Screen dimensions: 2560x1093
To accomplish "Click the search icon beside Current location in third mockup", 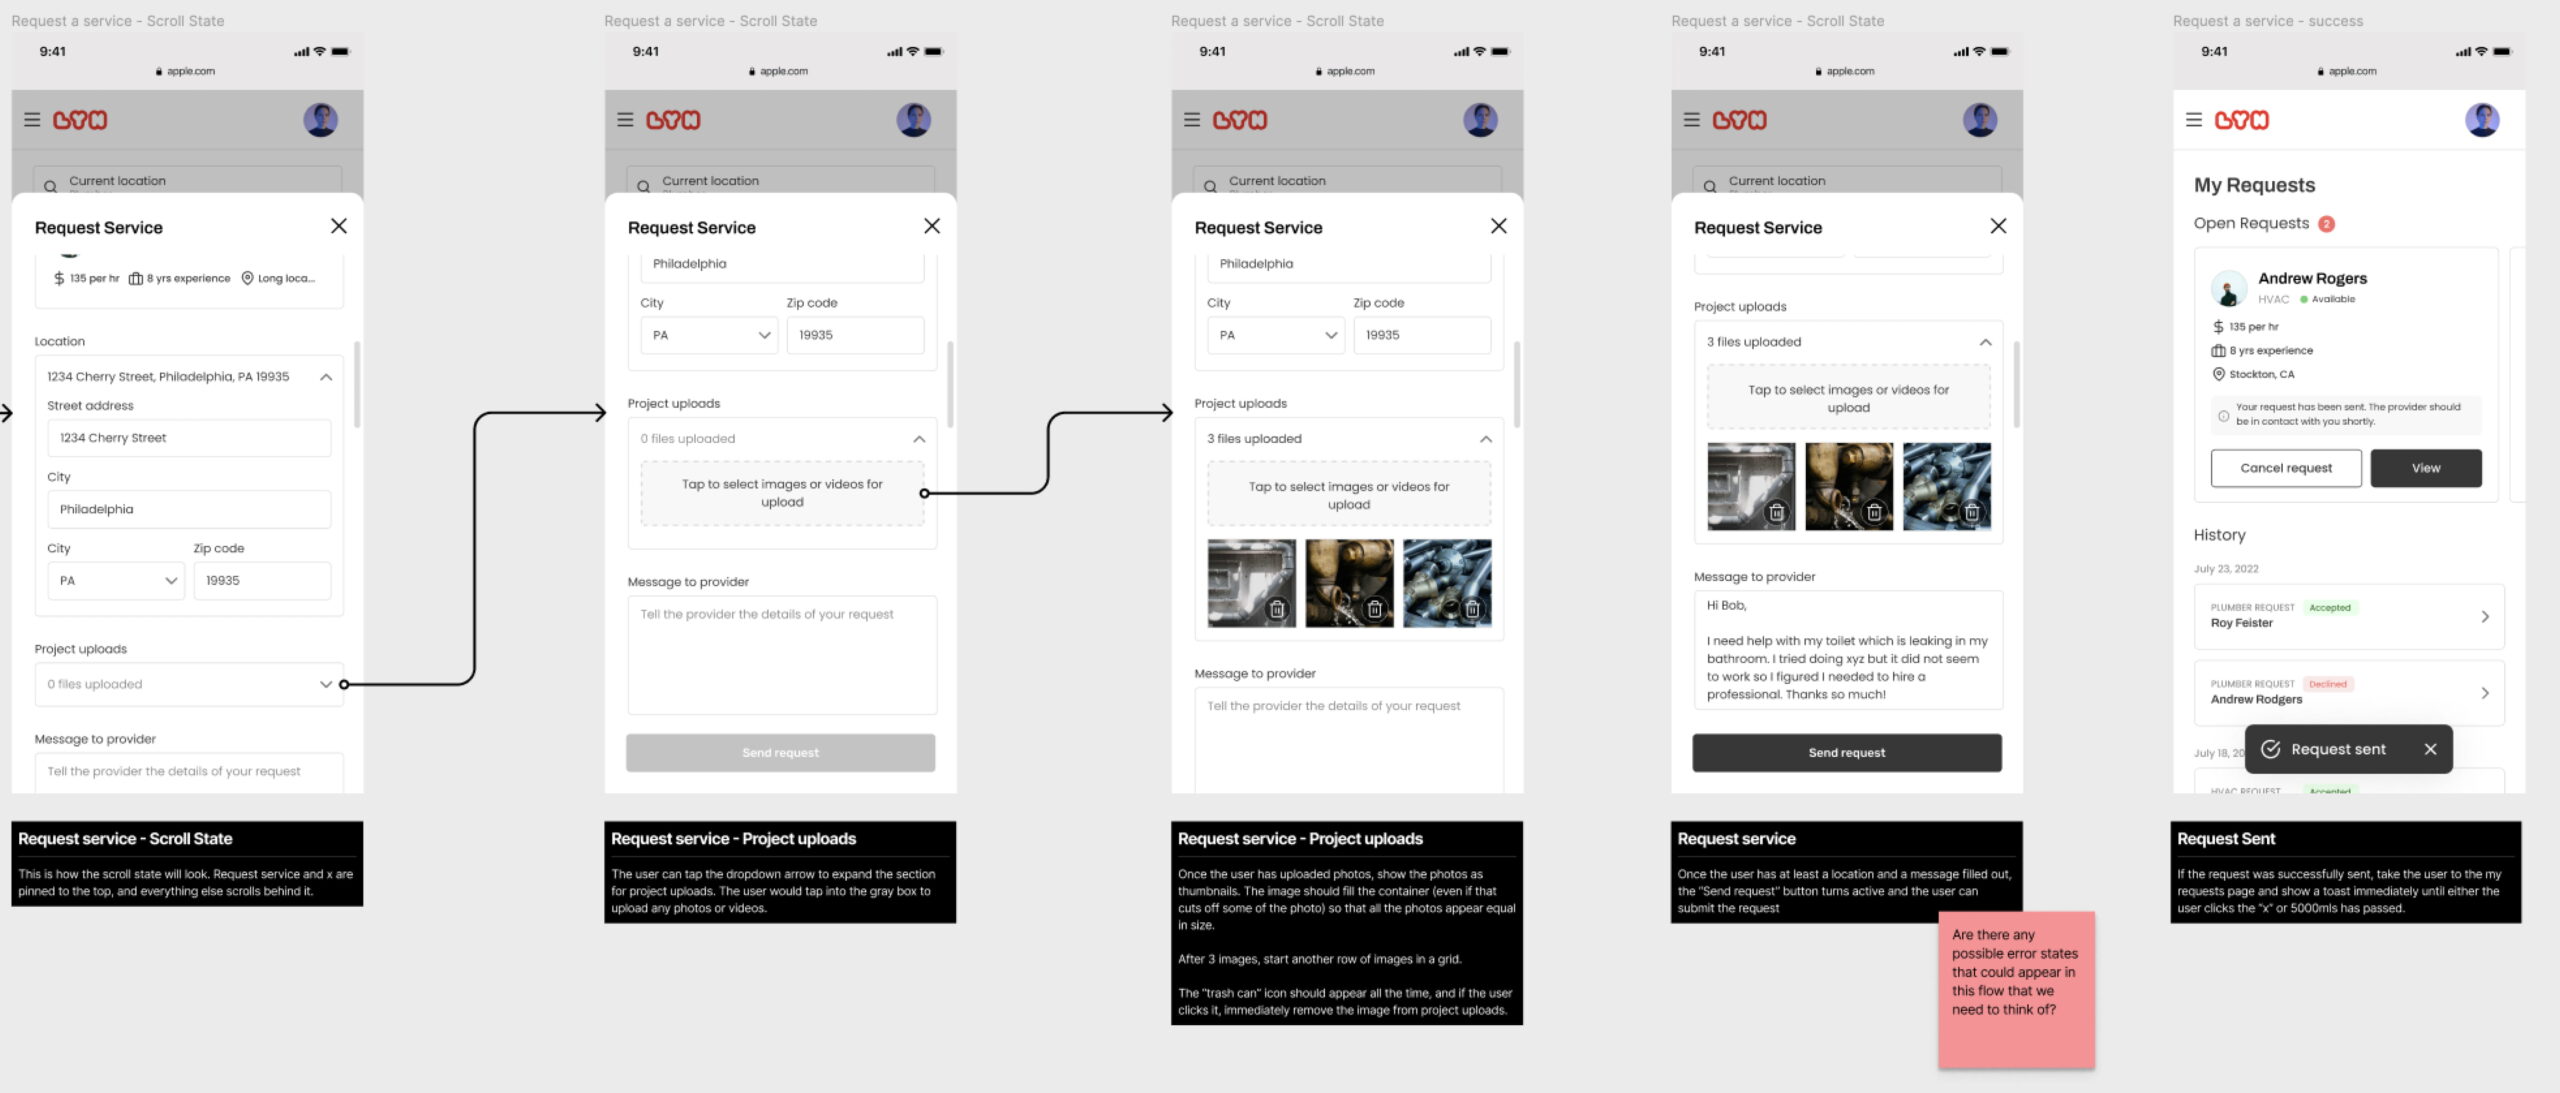I will tap(1210, 186).
